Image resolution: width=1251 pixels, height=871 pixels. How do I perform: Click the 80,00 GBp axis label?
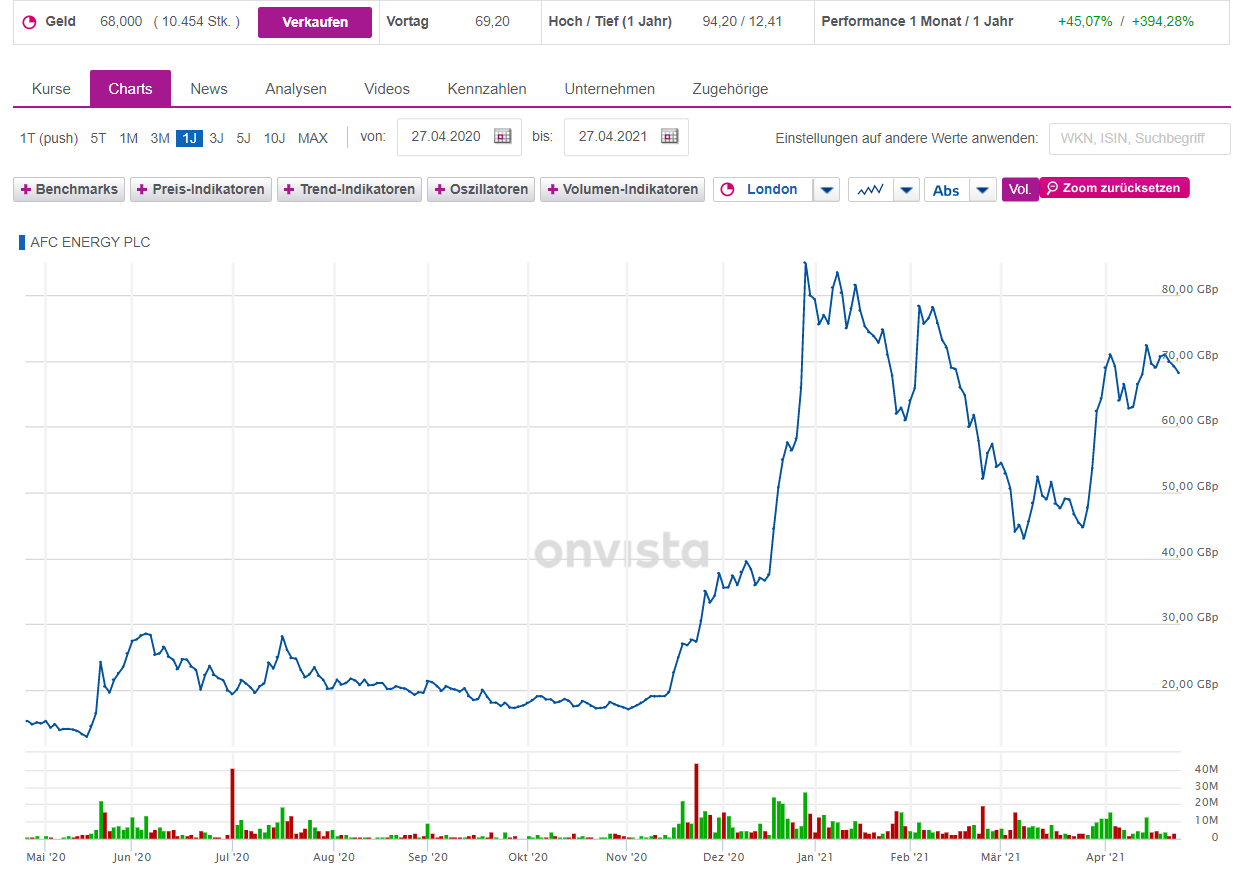[x=1190, y=289]
